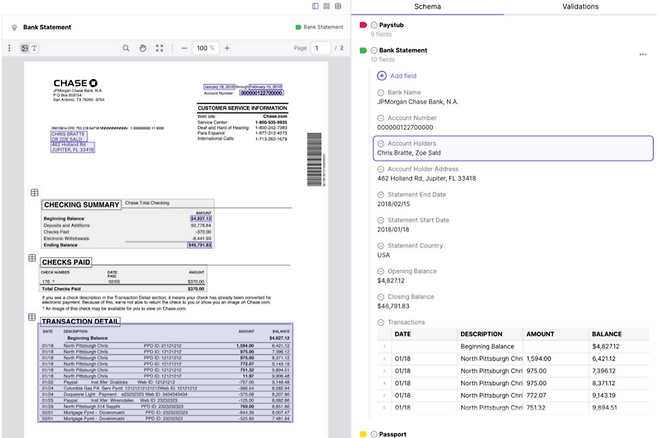This screenshot has width=658, height=438.
Task: Select the split panel layout icon
Action: [315, 6]
